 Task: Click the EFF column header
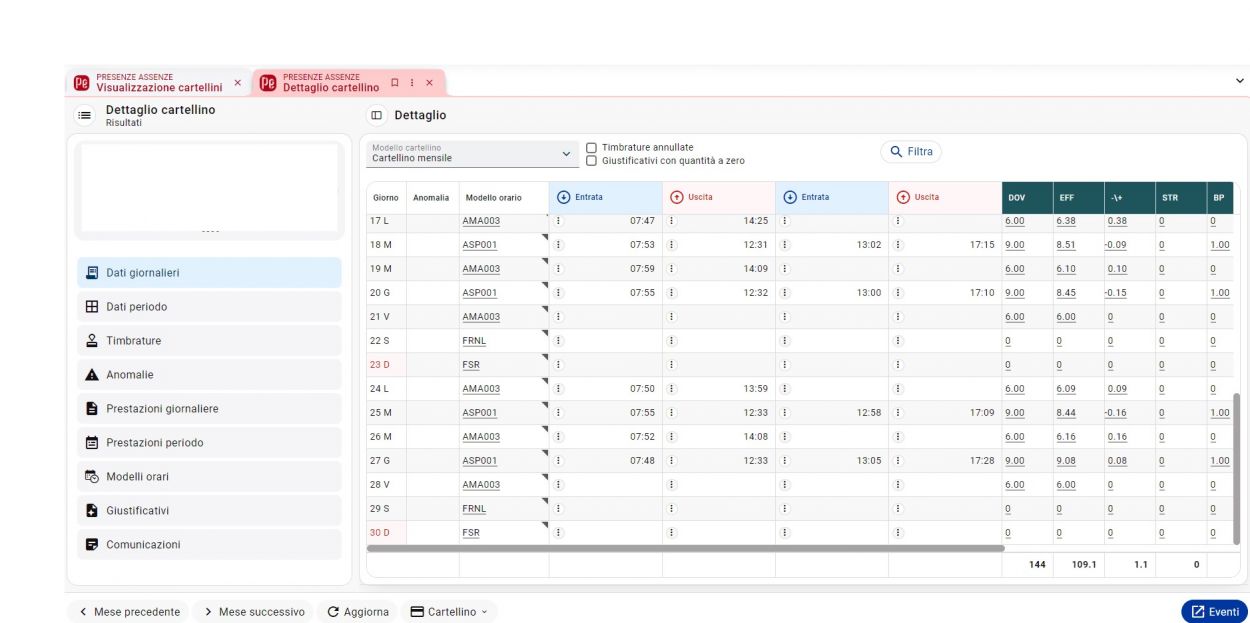pos(1078,197)
